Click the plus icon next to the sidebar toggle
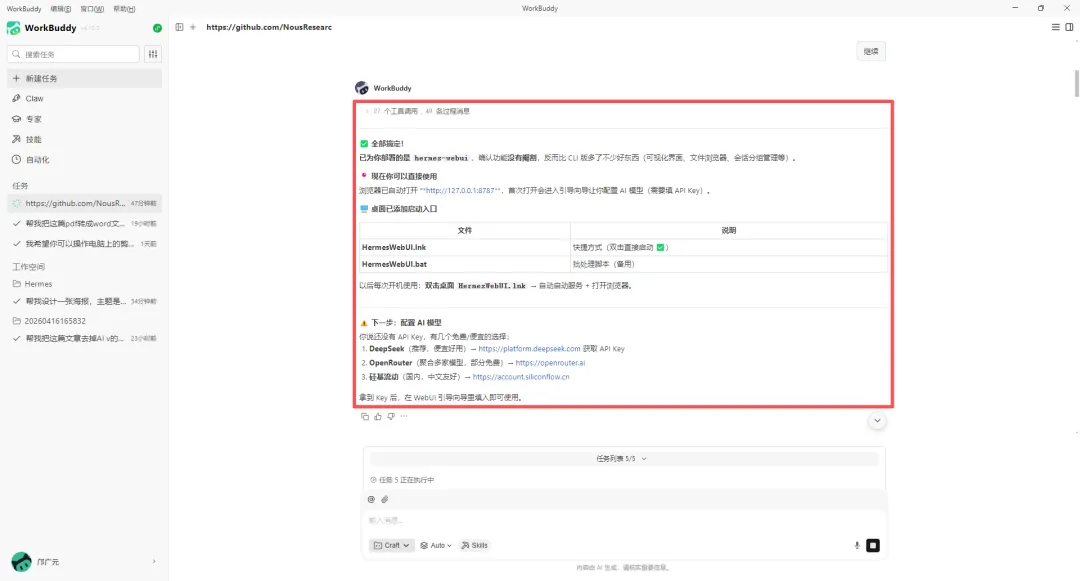This screenshot has height=581, width=1080. (x=193, y=28)
